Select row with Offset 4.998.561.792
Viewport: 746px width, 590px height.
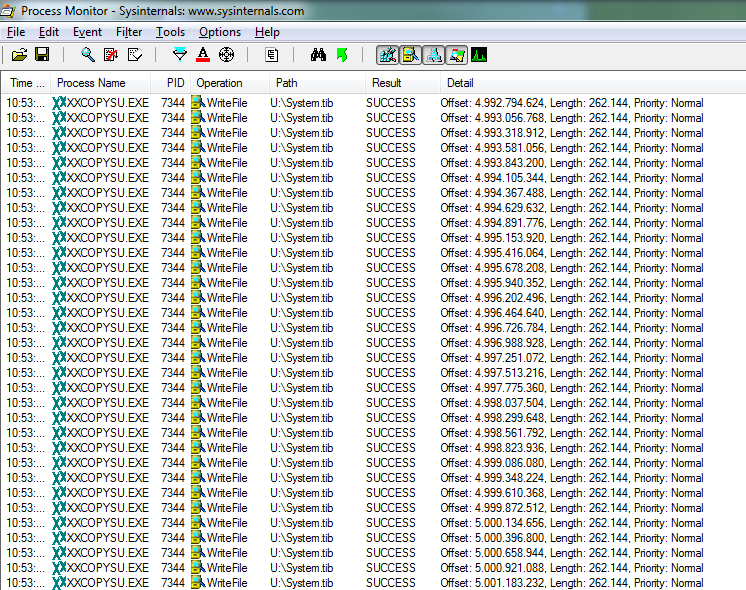(373, 433)
